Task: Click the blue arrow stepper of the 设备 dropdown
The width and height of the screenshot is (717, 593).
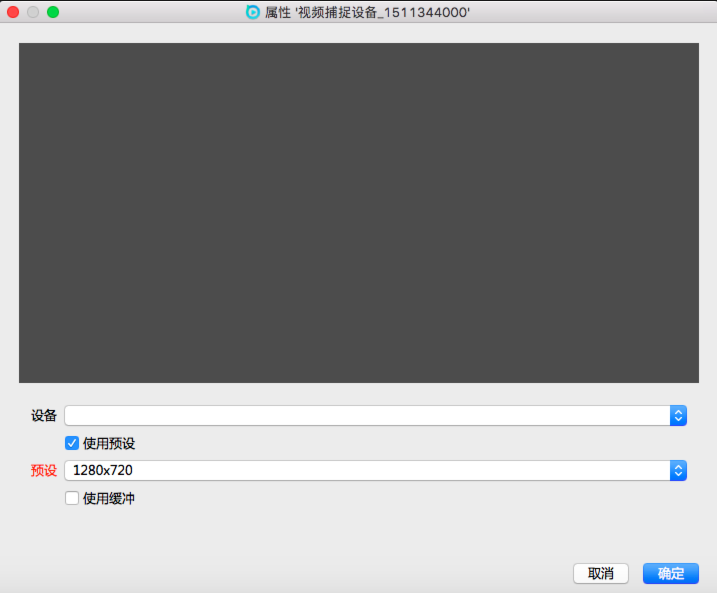Action: pyautogui.click(x=678, y=415)
